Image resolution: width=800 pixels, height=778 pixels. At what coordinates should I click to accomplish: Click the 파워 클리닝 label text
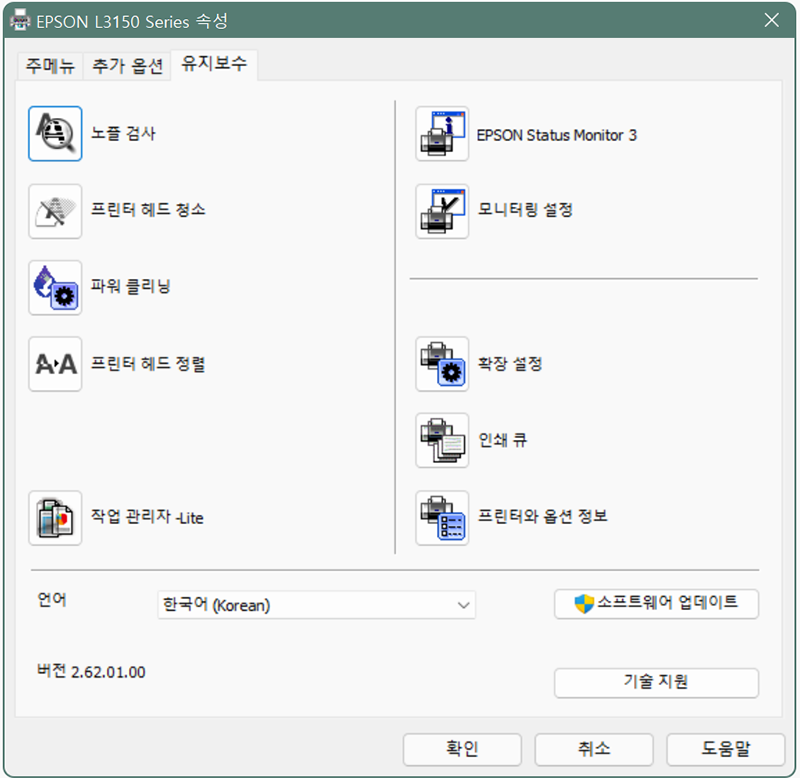click(130, 286)
